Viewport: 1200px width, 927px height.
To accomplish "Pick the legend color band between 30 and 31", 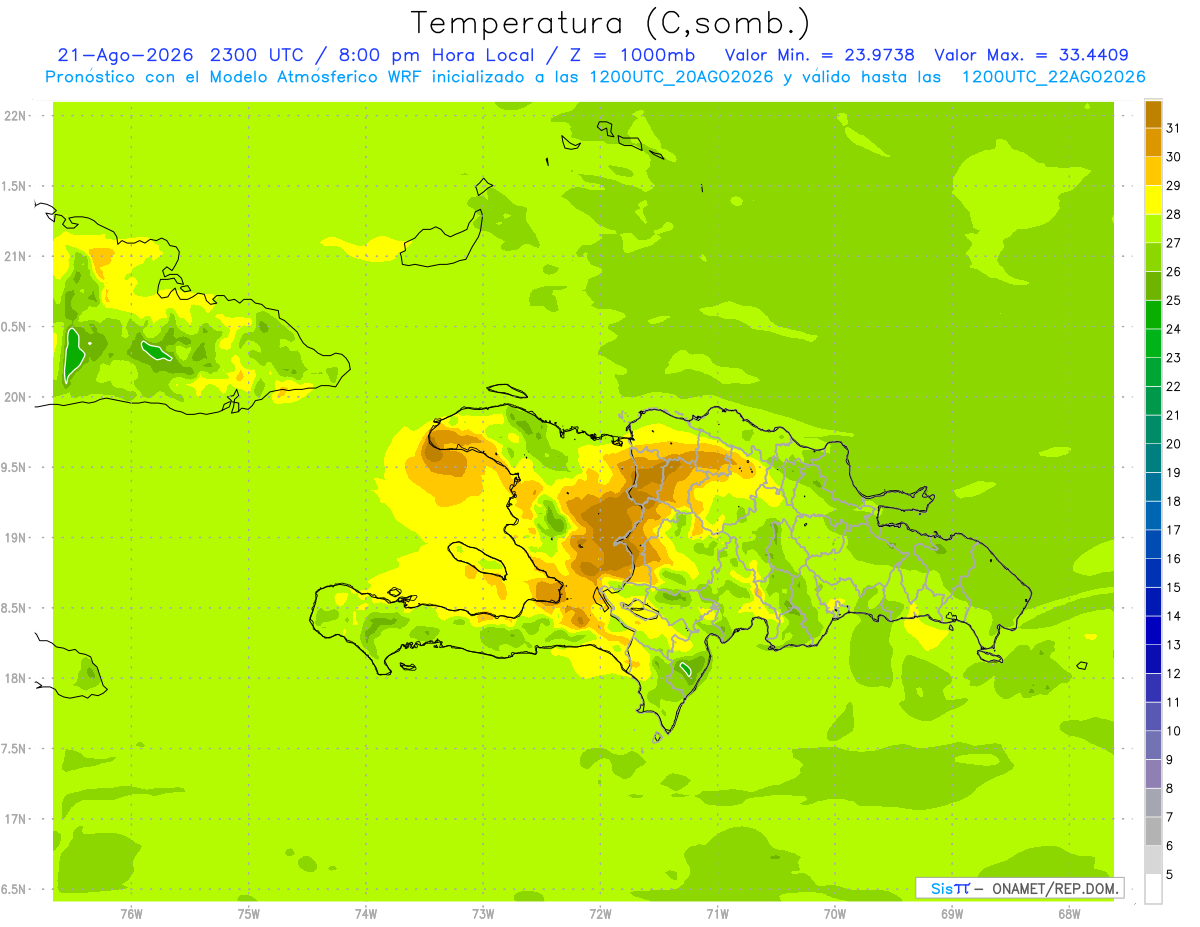I will [1153, 143].
